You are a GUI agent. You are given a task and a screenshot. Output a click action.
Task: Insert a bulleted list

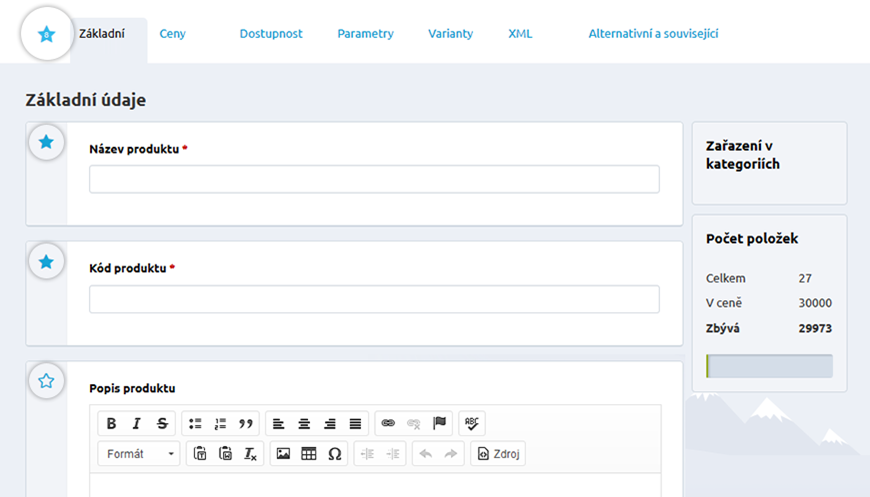tap(195, 423)
